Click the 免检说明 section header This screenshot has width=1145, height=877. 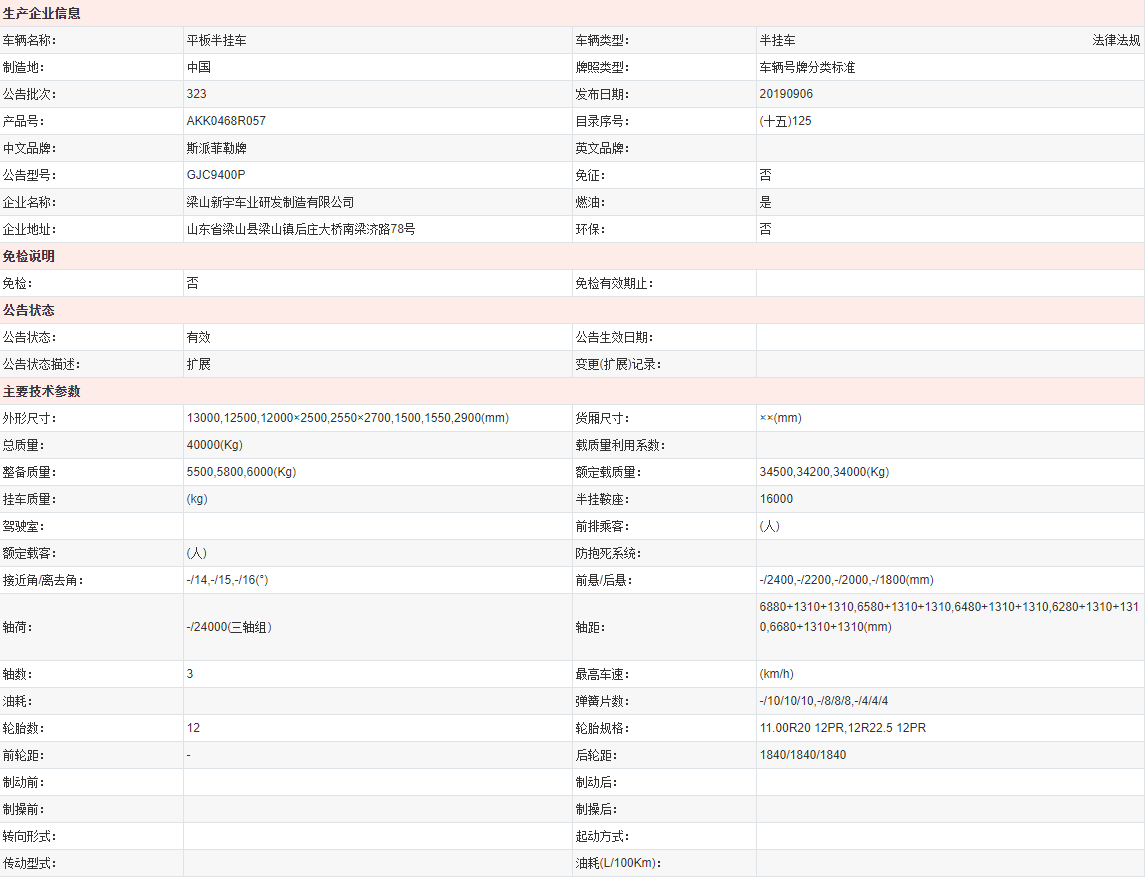pos(29,257)
